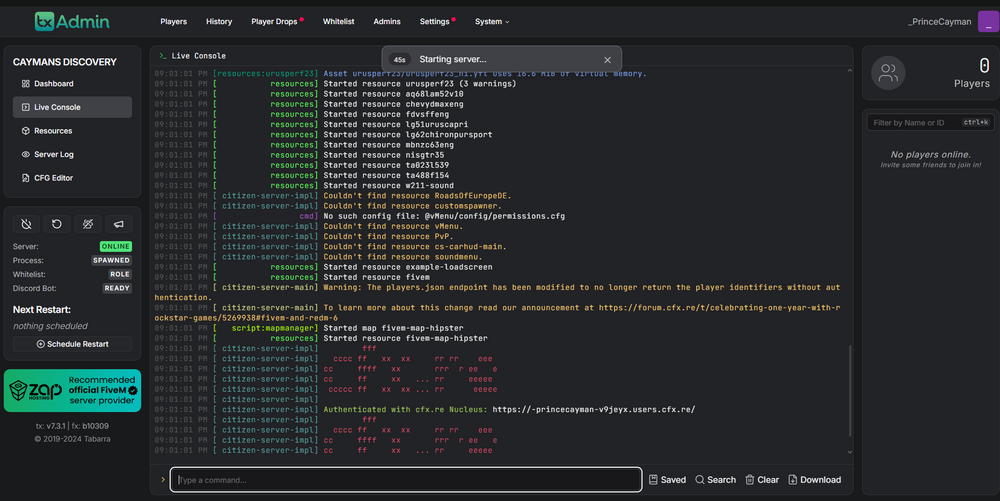Click the tx: v7.3.1 version text

point(50,426)
